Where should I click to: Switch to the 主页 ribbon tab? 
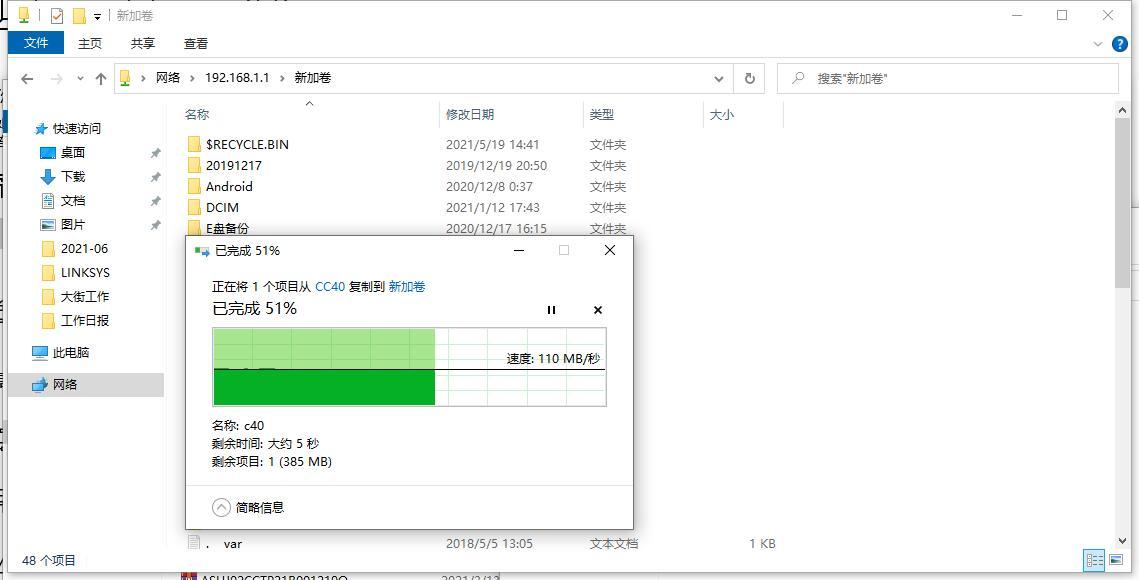[x=89, y=44]
